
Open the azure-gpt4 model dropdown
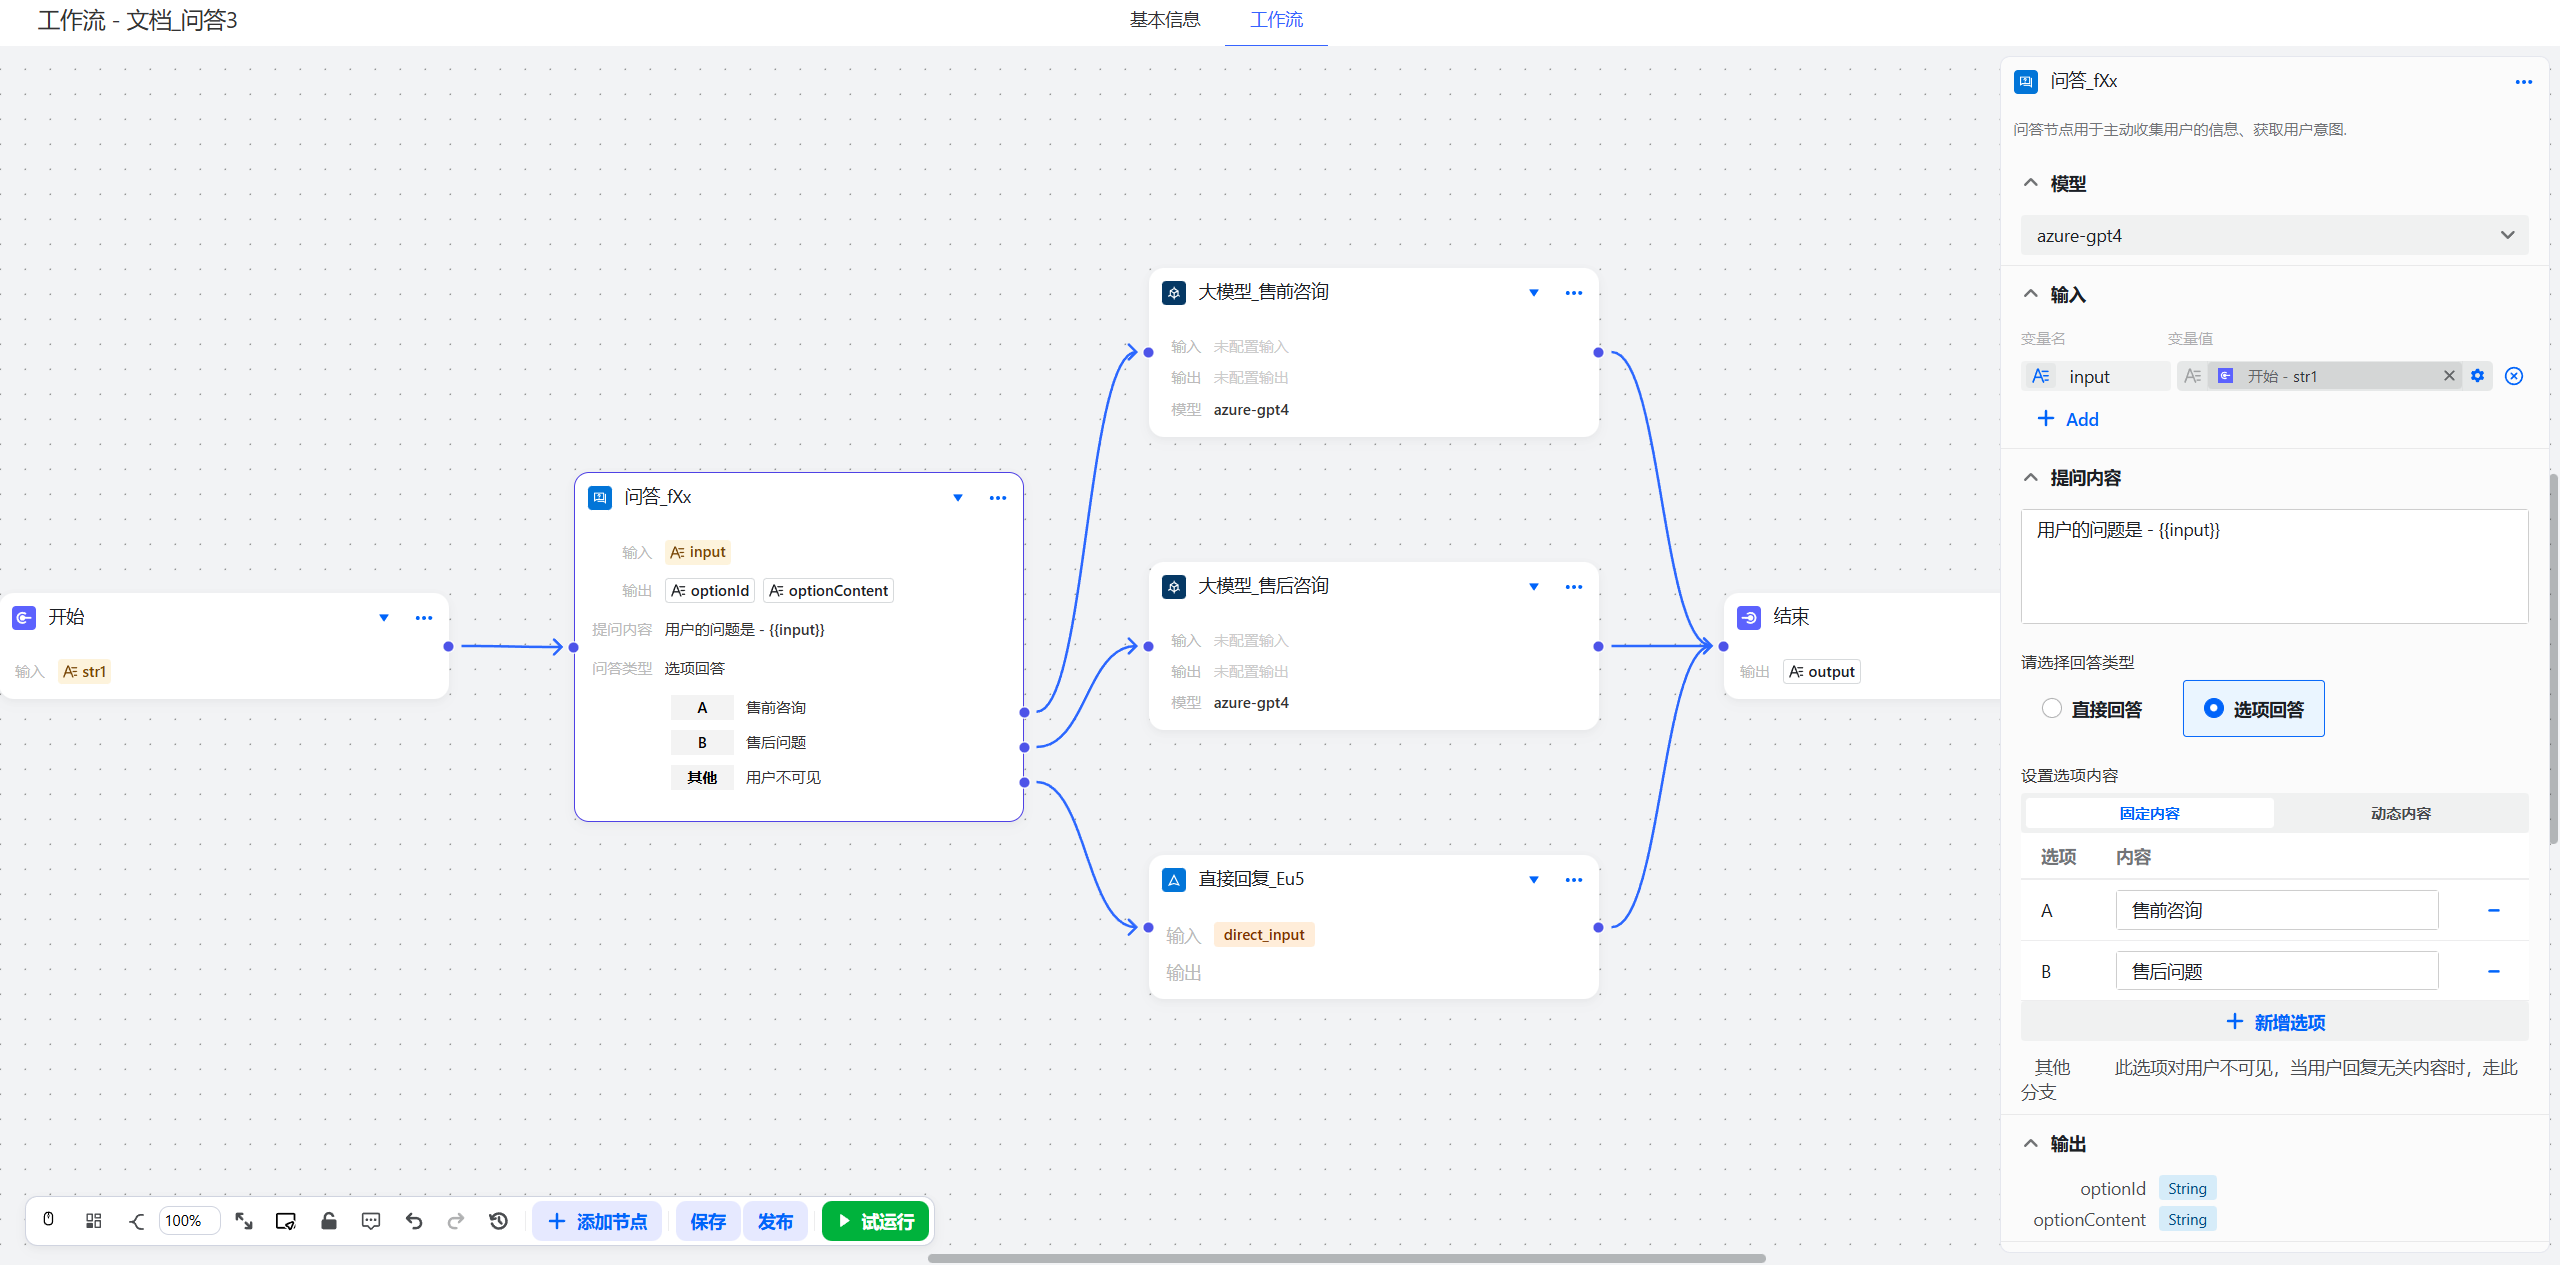coord(2274,235)
